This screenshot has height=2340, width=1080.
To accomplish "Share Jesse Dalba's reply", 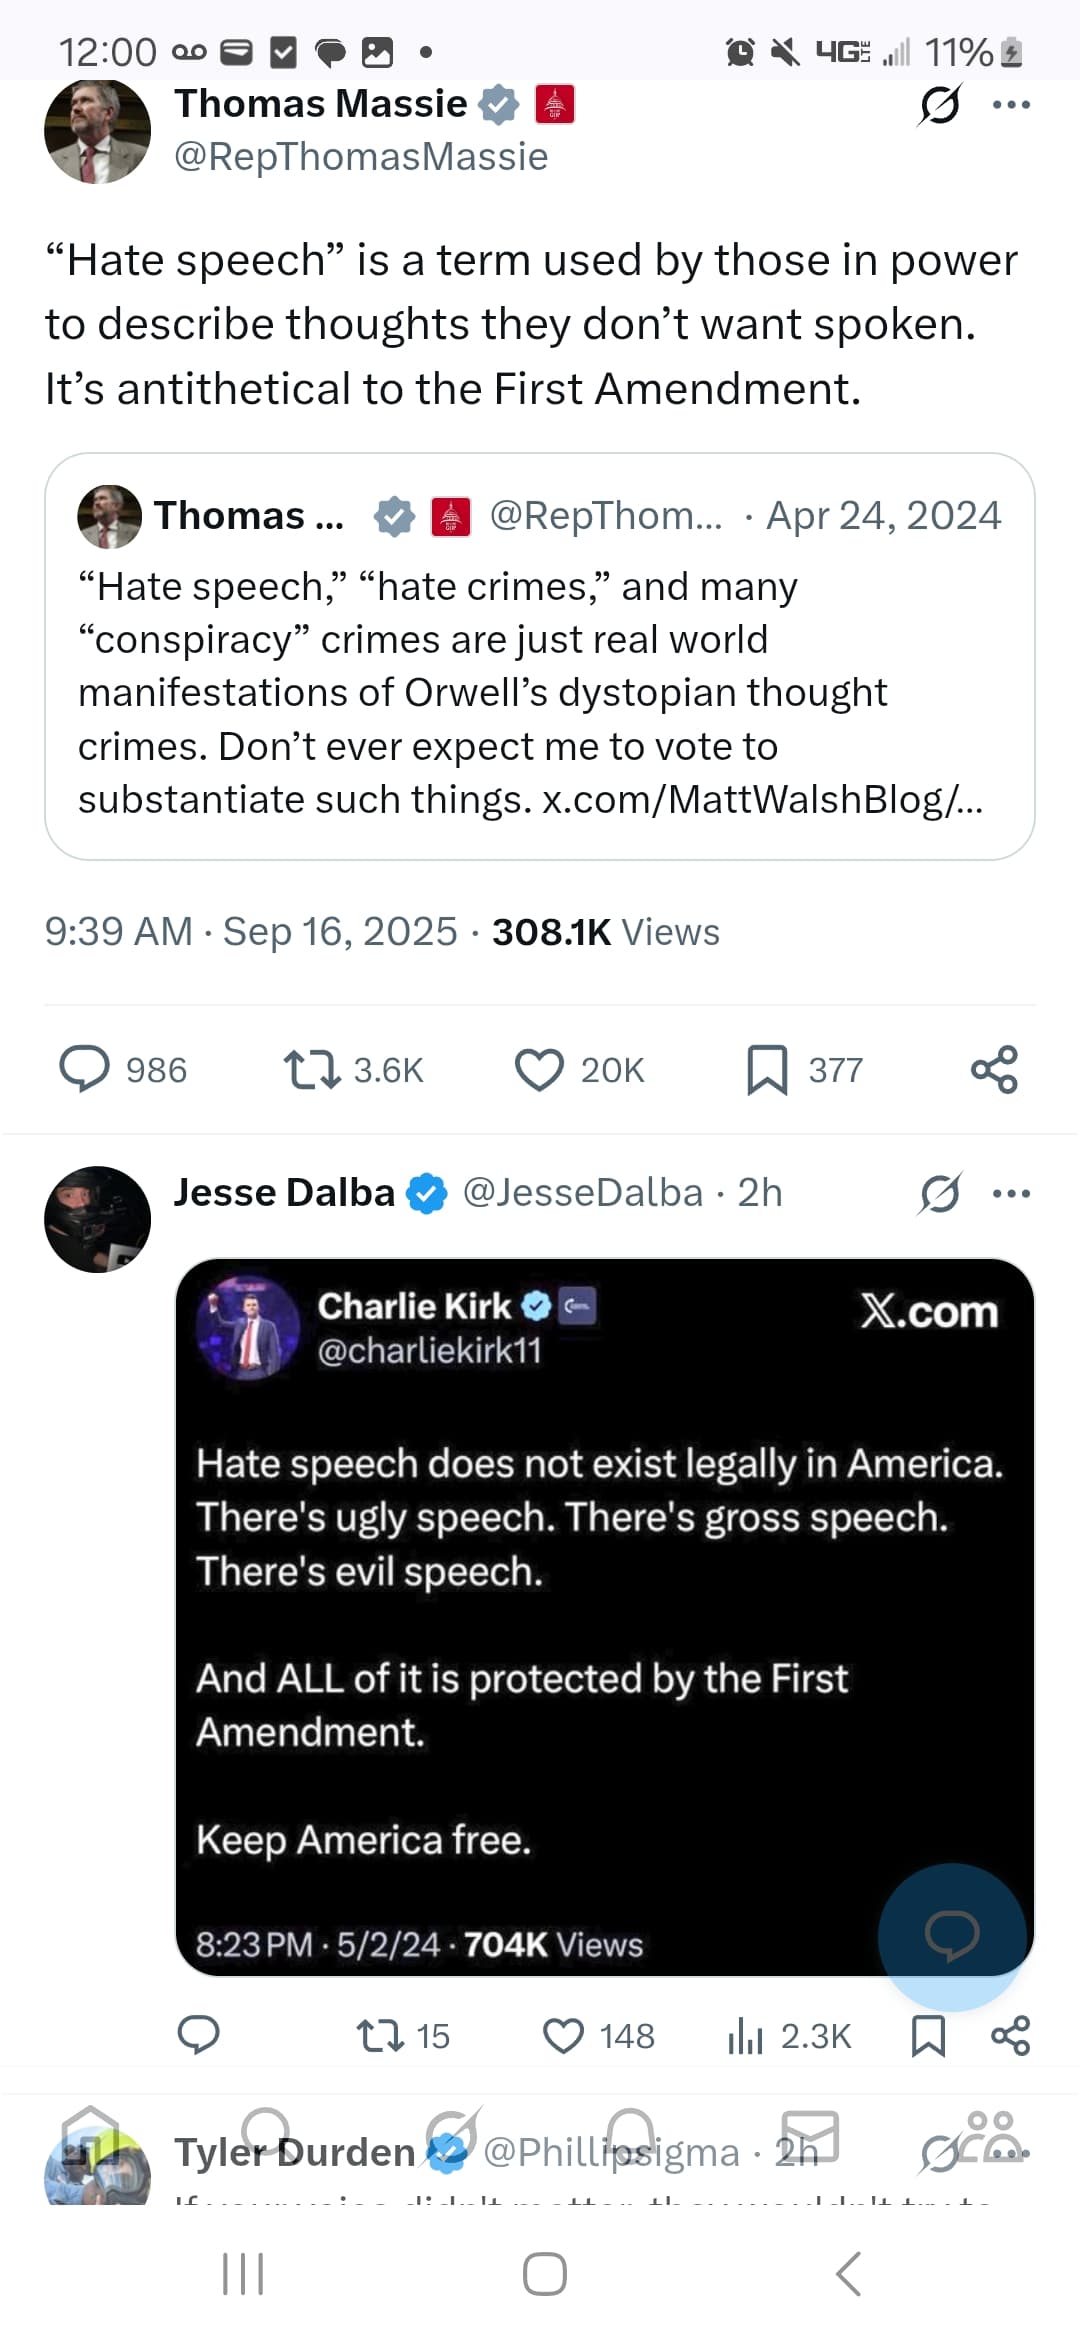I will [x=1010, y=2035].
